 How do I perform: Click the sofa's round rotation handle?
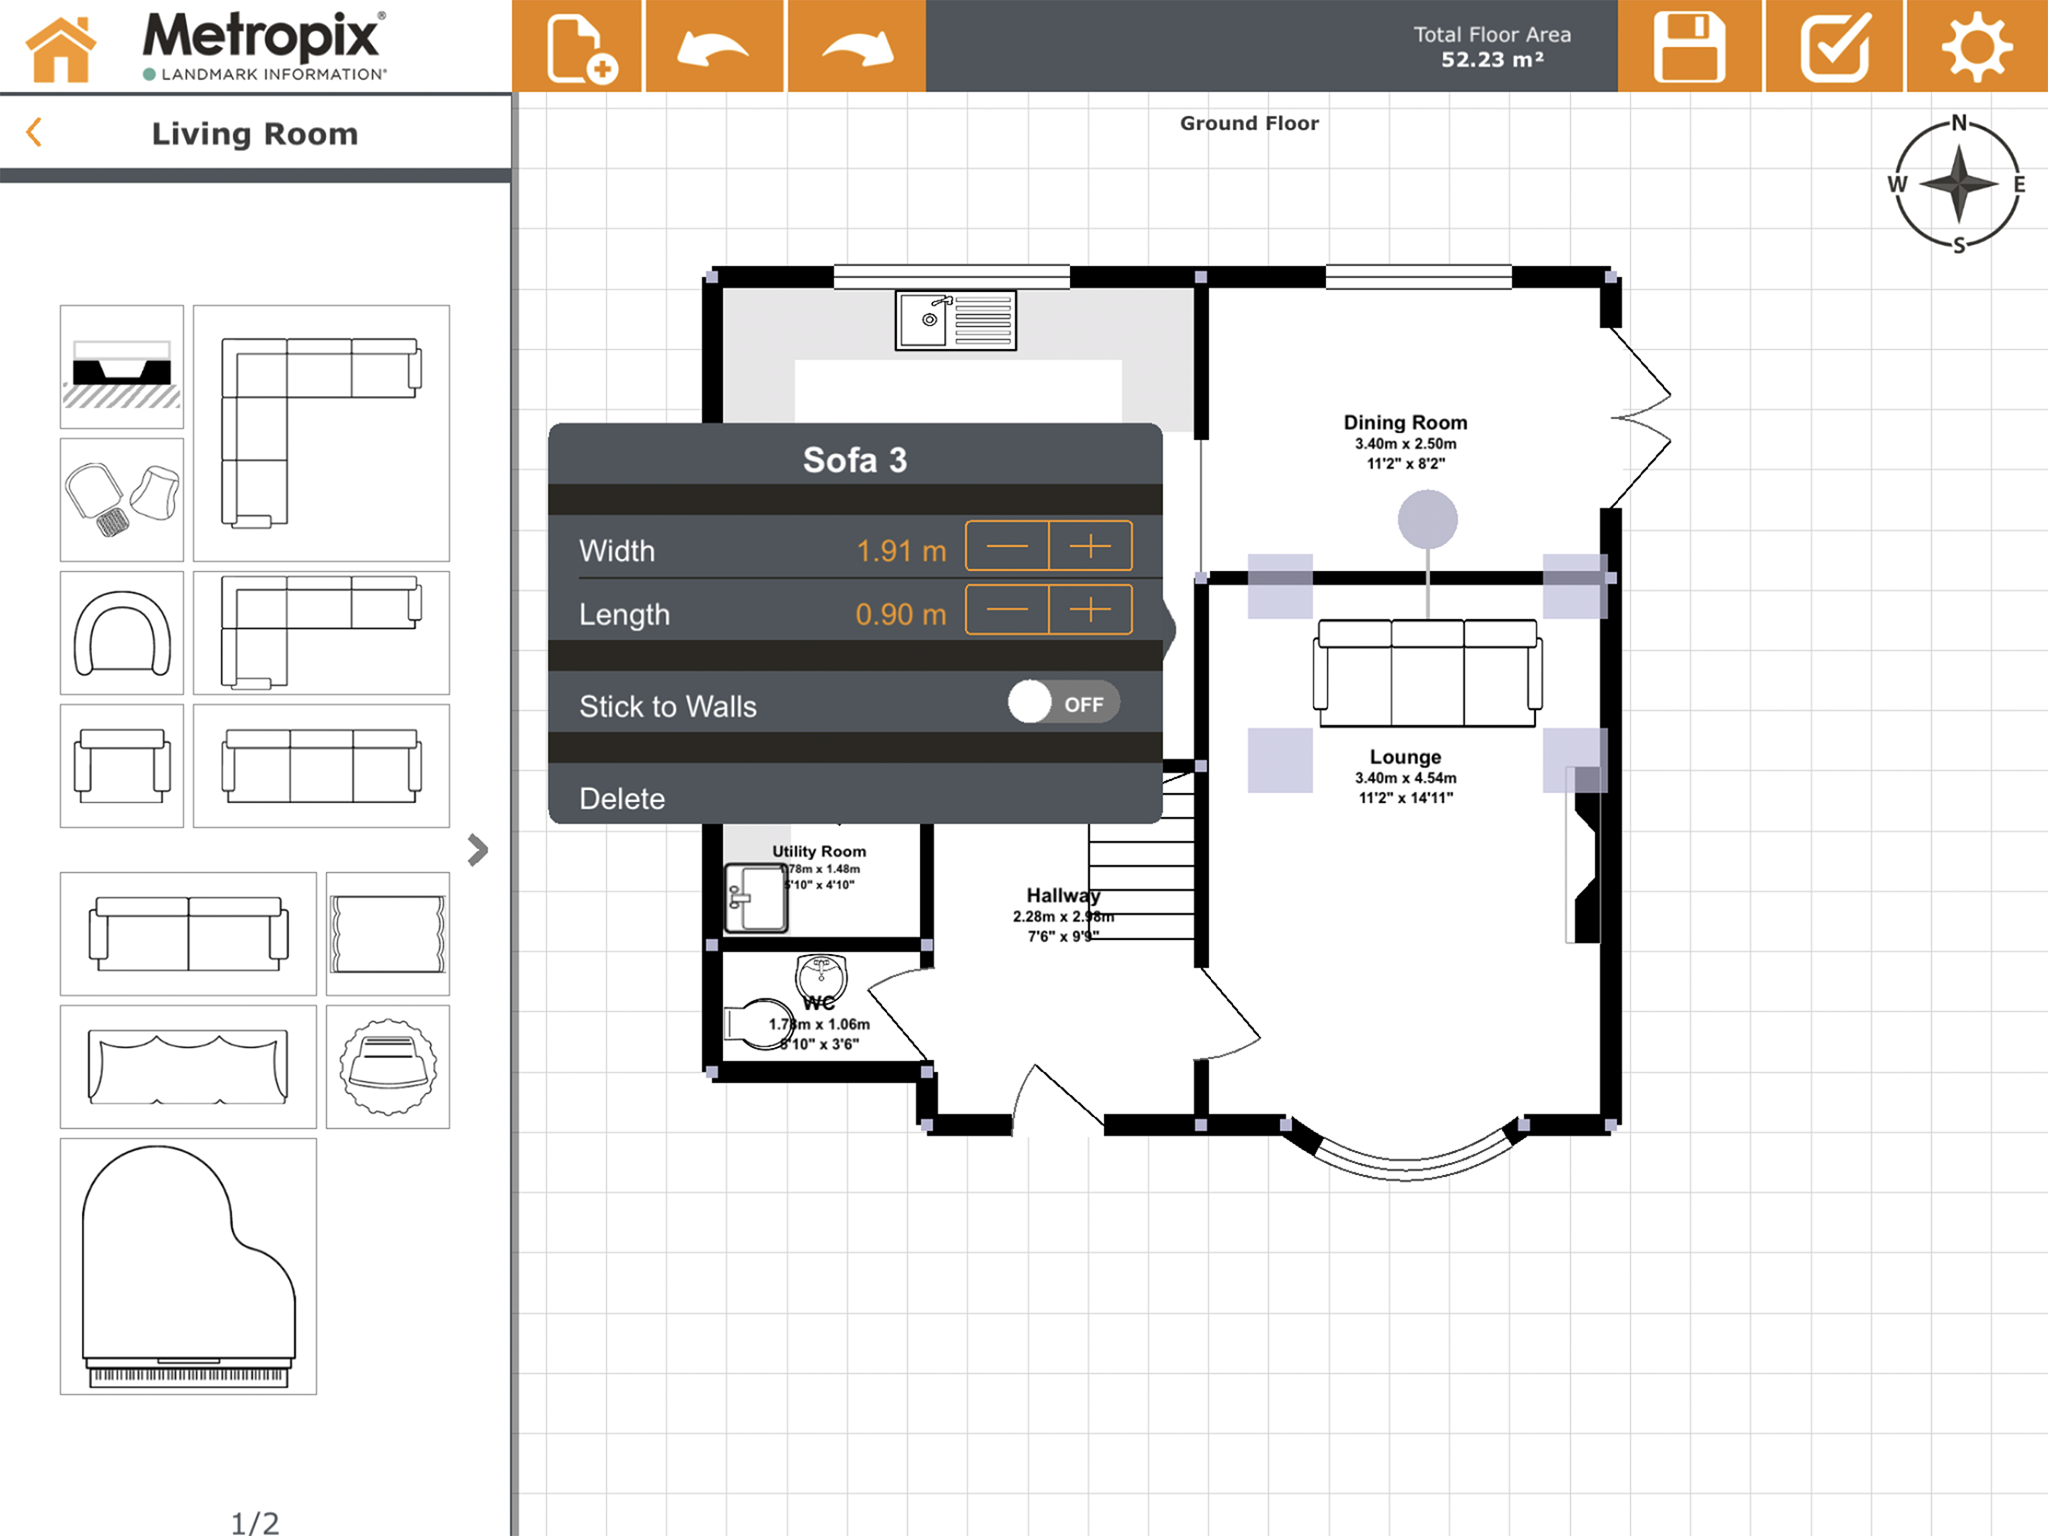point(1427,519)
